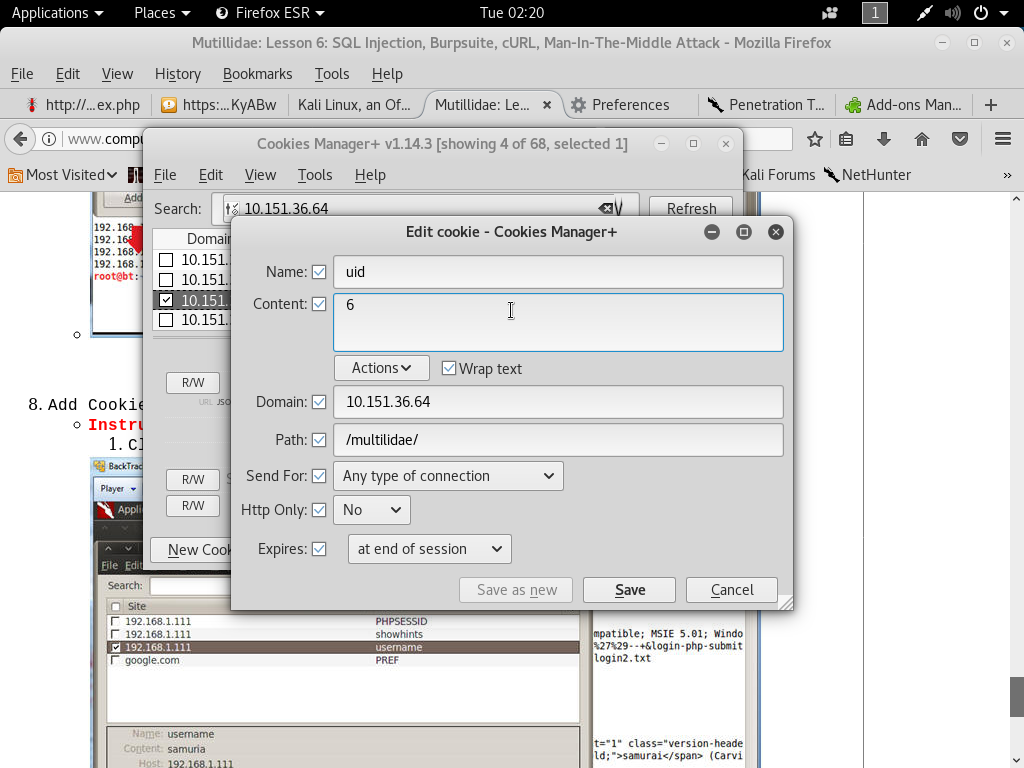Click the Firefox back arrow button
The width and height of the screenshot is (1024, 768).
pos(19,139)
